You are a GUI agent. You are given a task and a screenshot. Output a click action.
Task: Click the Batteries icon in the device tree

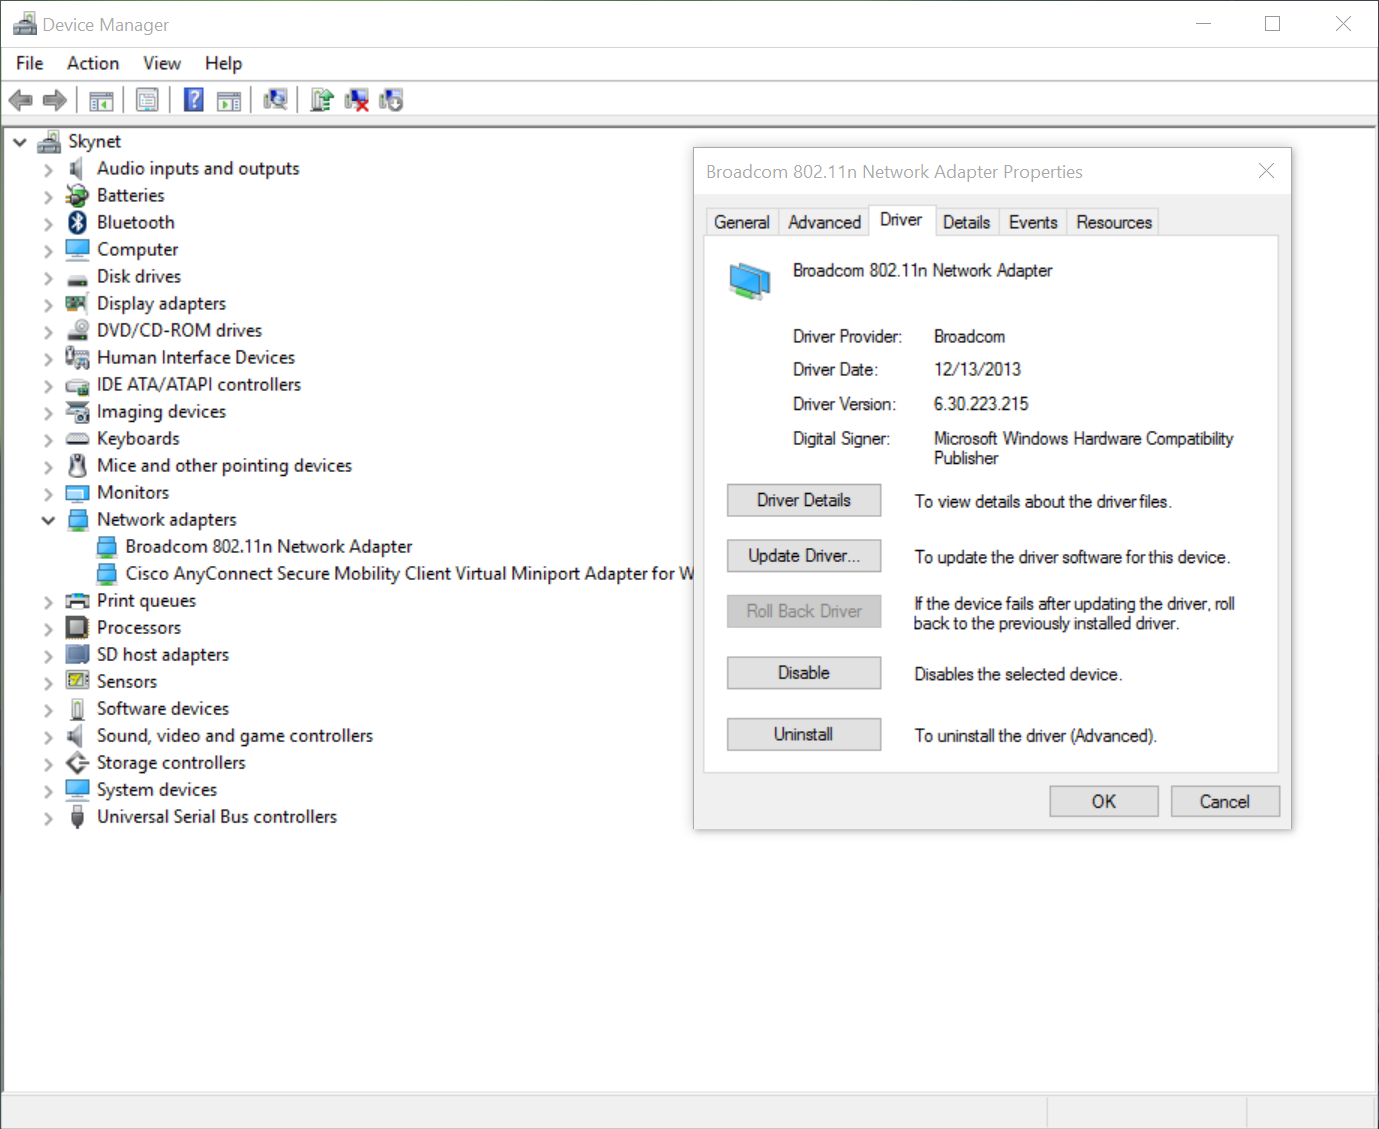click(x=77, y=195)
